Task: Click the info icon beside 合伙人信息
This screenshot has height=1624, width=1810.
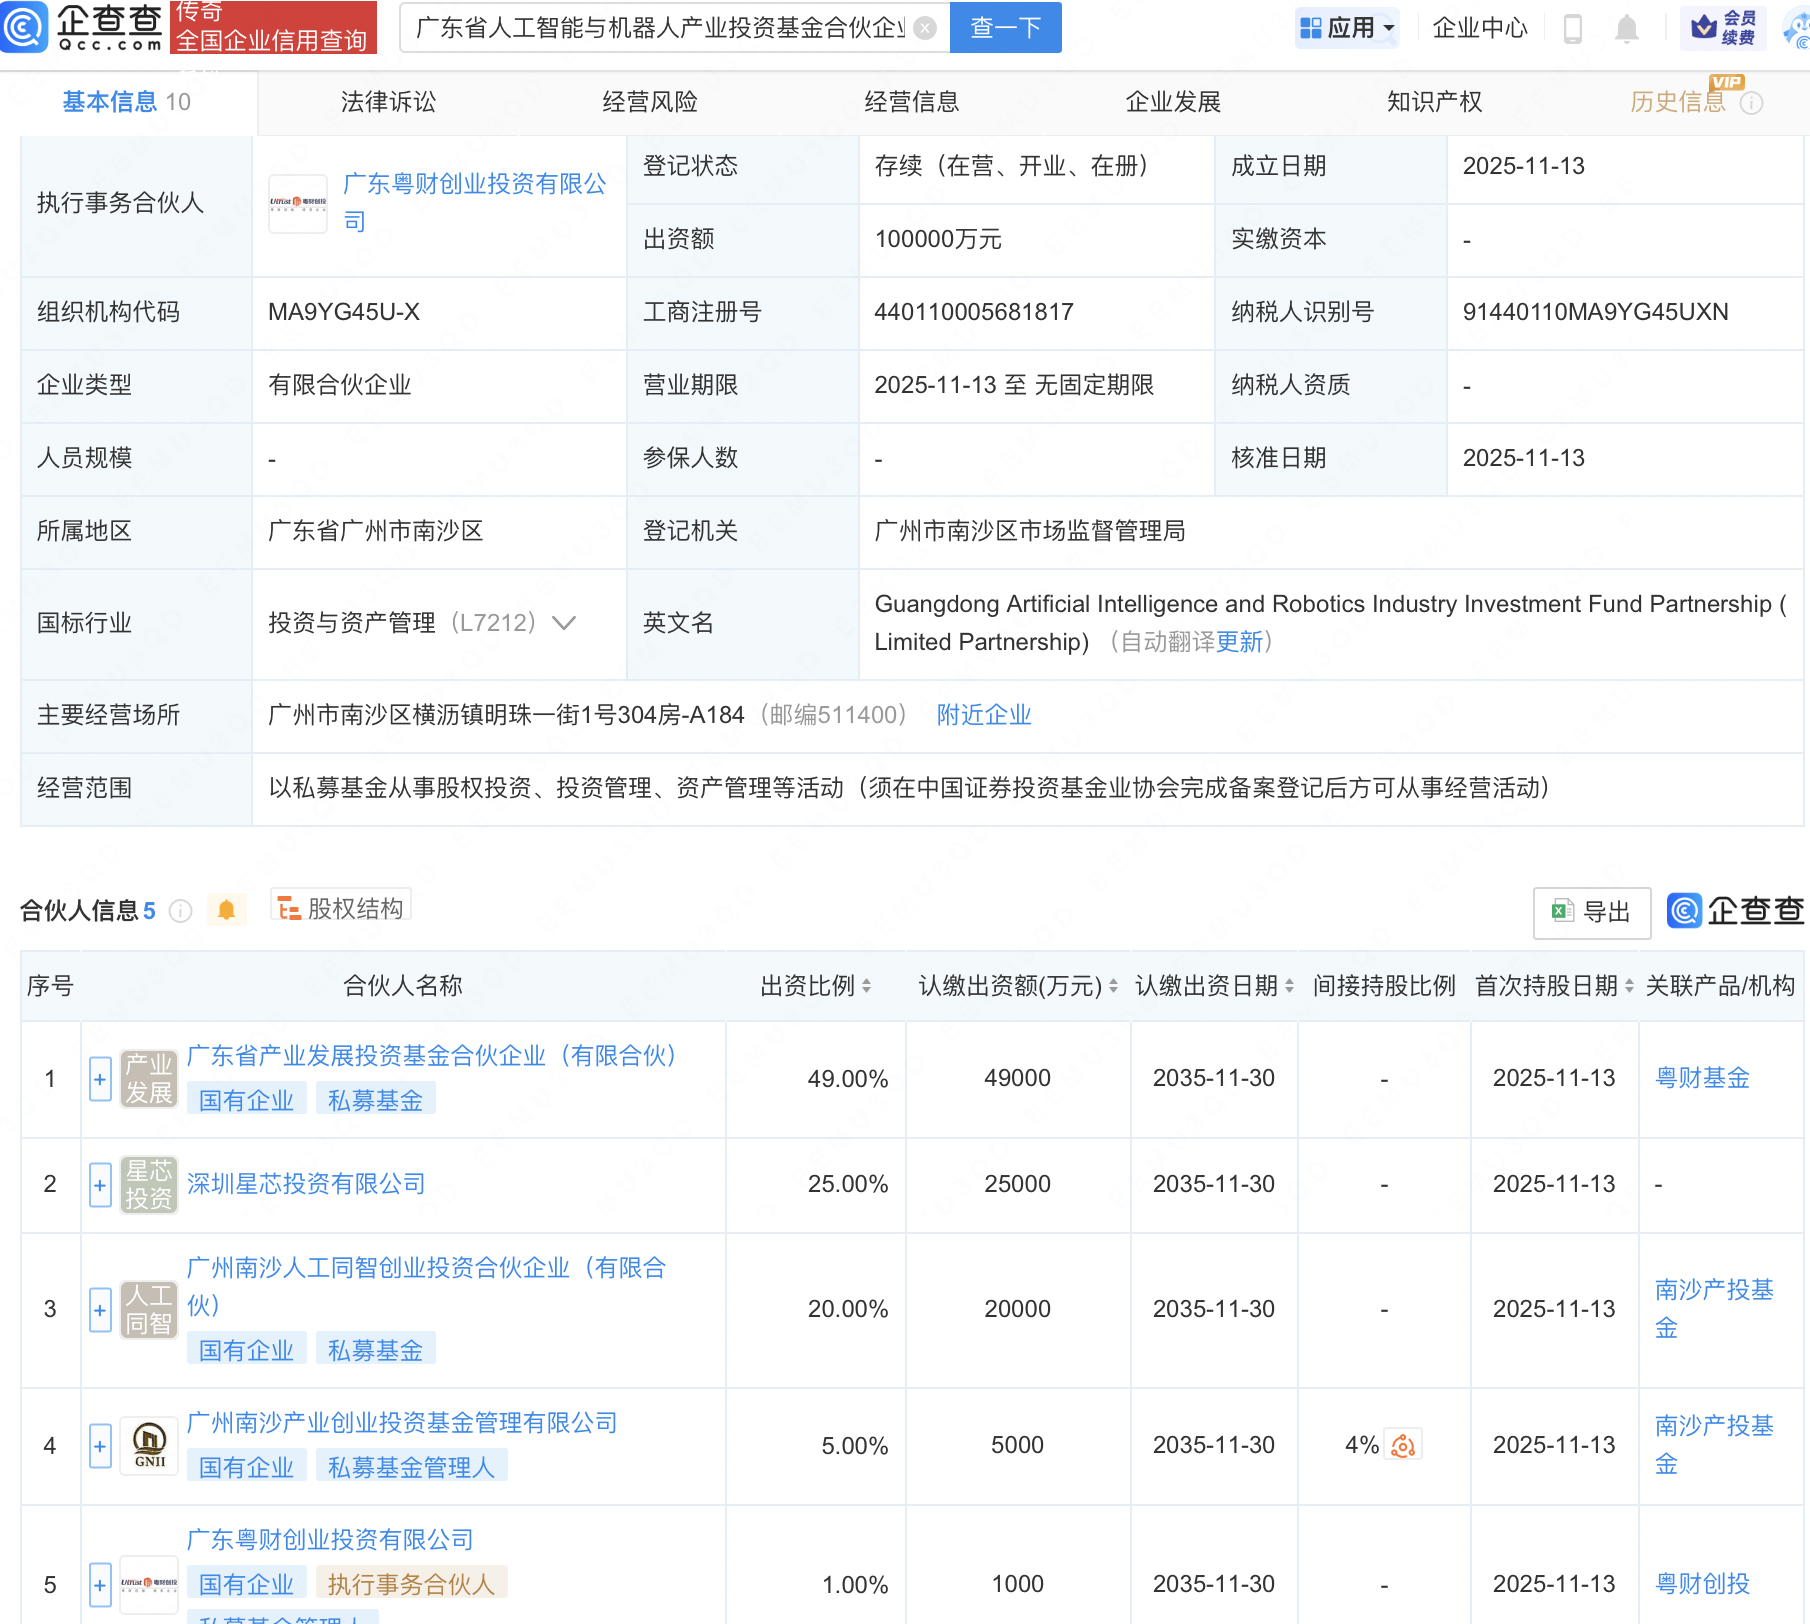Action: (181, 911)
